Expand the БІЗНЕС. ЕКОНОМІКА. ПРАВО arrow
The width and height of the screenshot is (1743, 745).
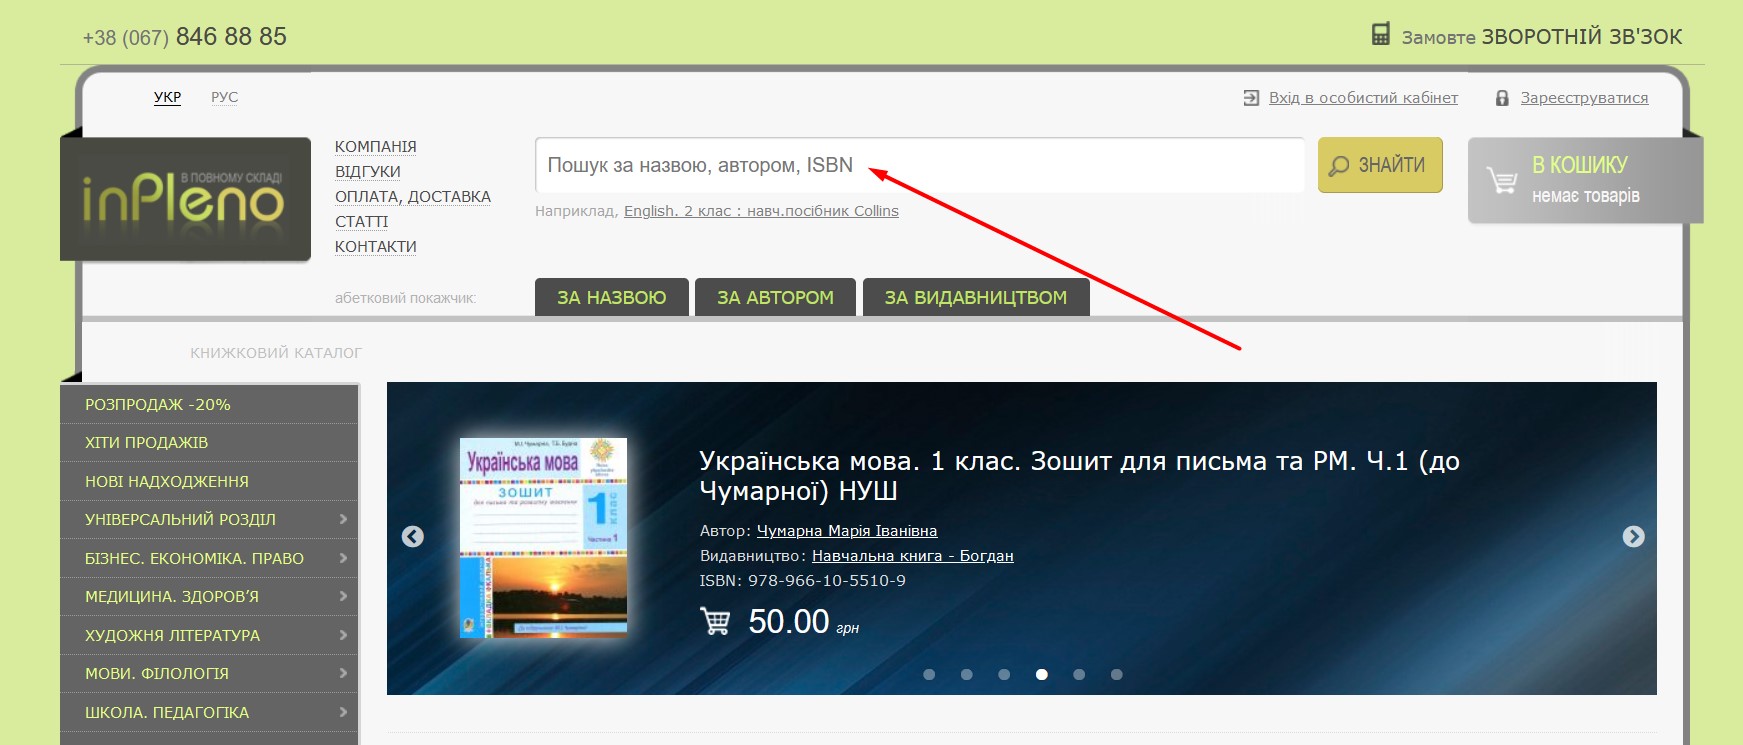click(x=343, y=558)
